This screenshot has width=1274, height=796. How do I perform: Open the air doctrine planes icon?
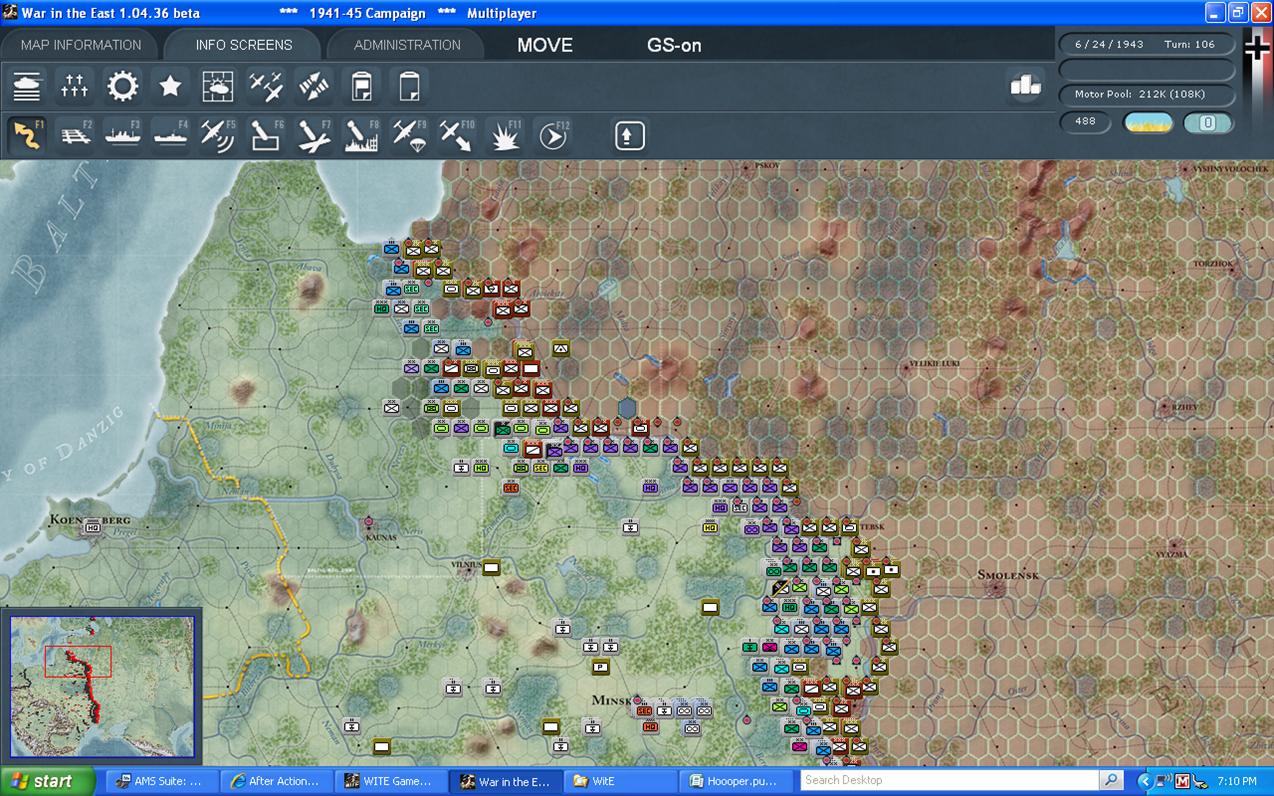tap(266, 87)
